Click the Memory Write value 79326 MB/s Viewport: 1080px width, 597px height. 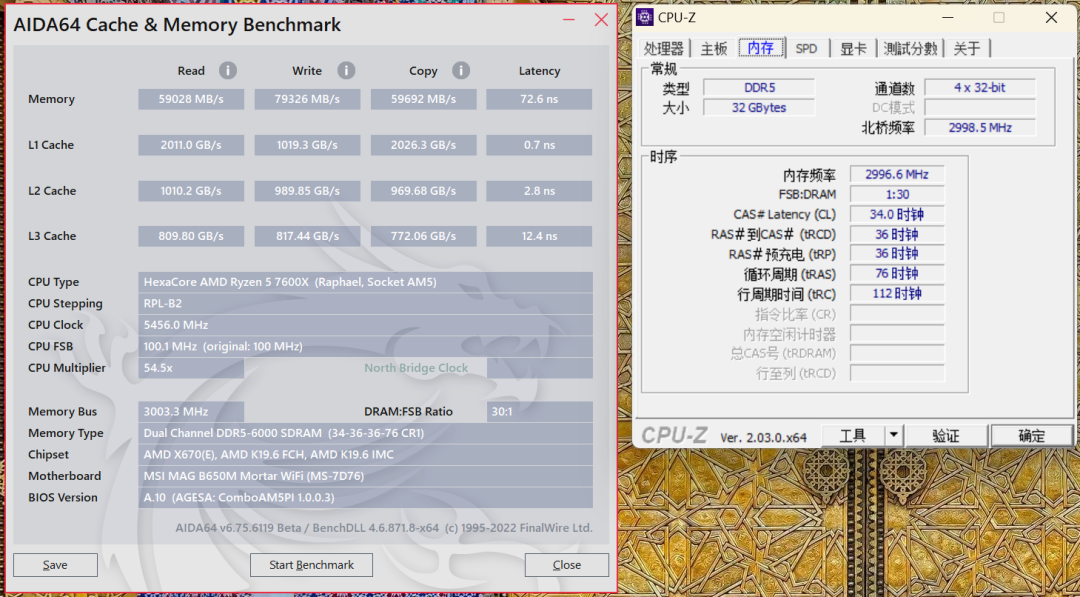coord(307,99)
